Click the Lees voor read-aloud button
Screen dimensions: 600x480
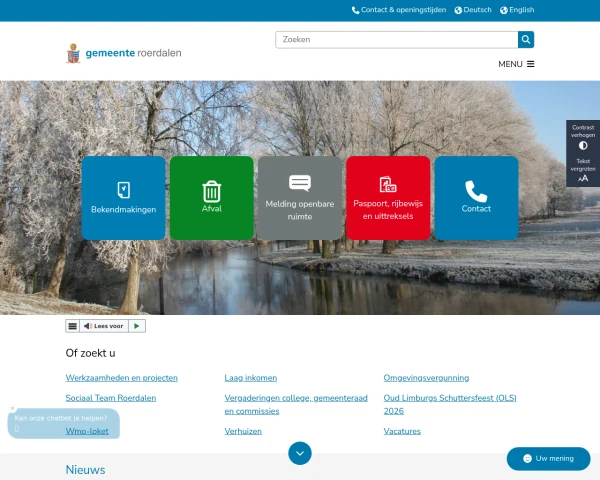104,326
